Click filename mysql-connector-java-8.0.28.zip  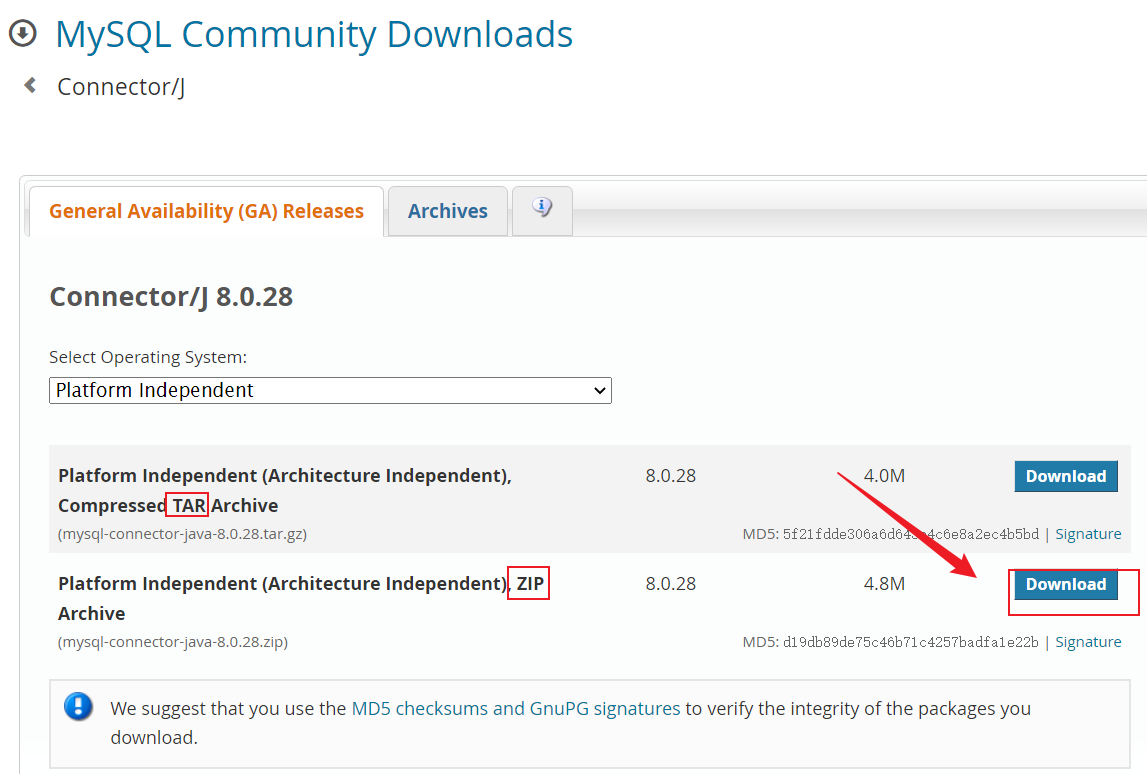173,642
